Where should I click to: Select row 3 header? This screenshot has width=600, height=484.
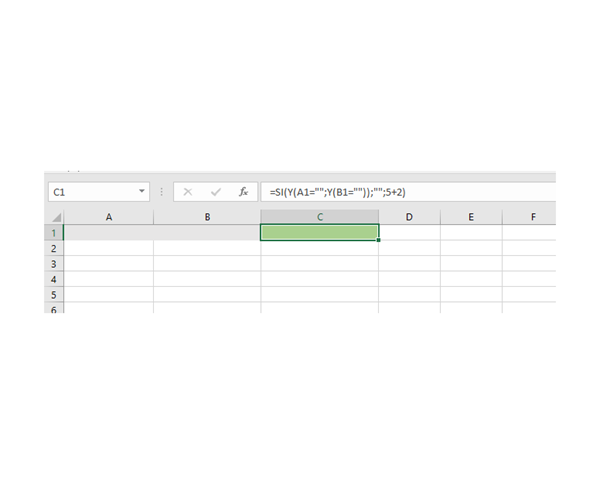pos(54,264)
